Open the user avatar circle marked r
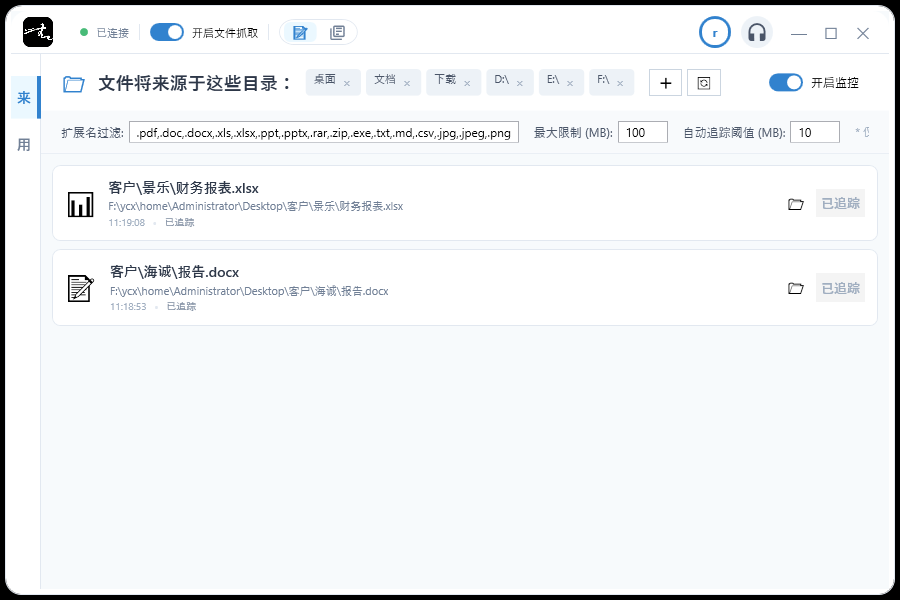The height and width of the screenshot is (600, 900). click(x=714, y=31)
